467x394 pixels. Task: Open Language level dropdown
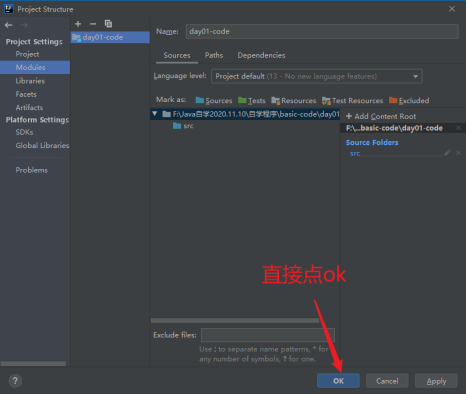tap(317, 76)
